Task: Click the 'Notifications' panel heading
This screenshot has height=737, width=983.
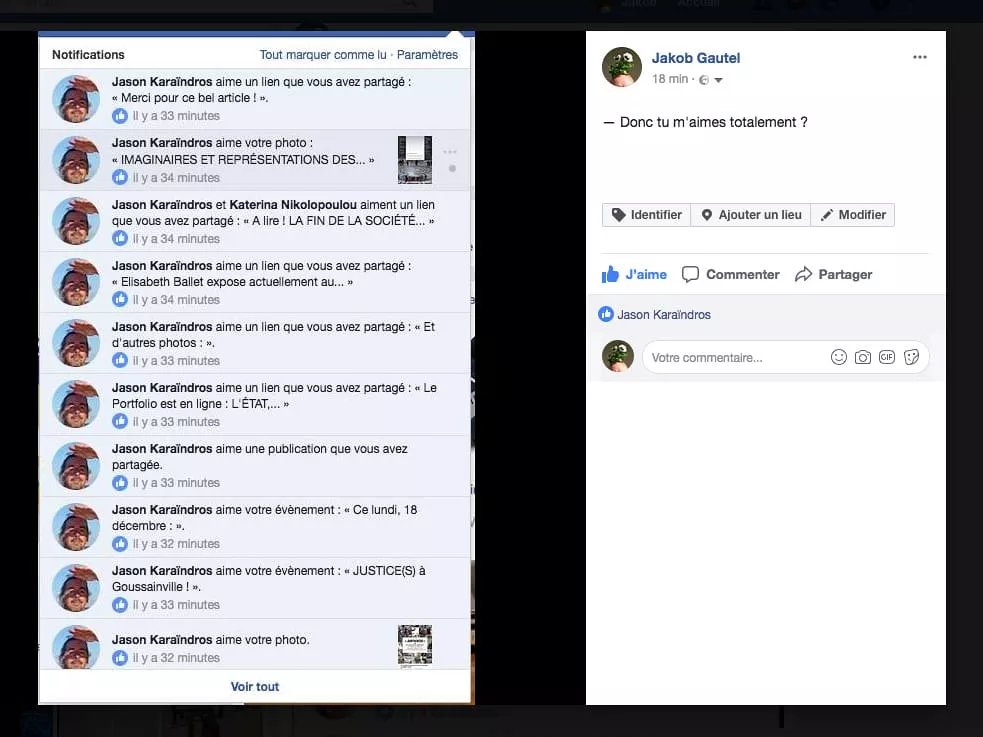Action: [88, 55]
